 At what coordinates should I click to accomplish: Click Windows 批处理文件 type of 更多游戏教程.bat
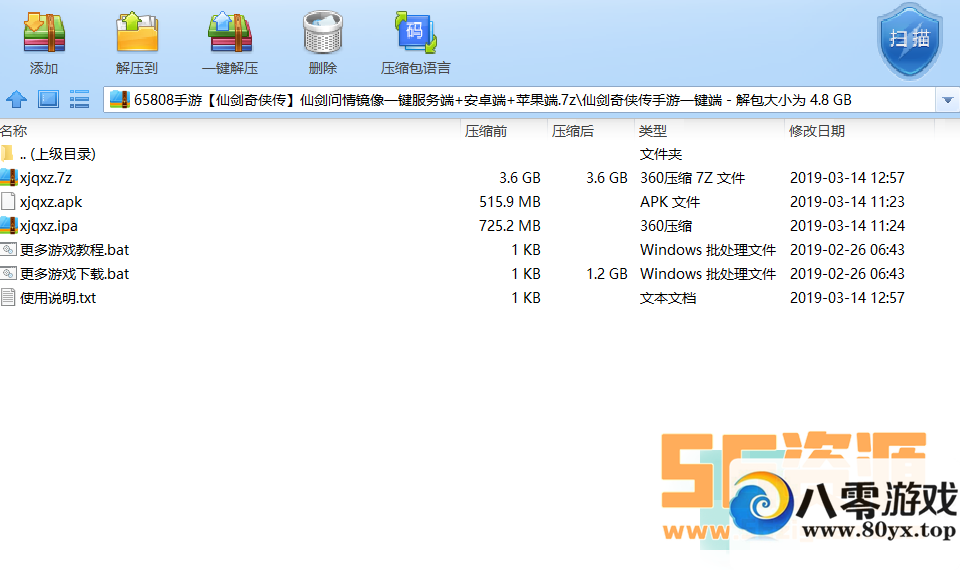(708, 250)
